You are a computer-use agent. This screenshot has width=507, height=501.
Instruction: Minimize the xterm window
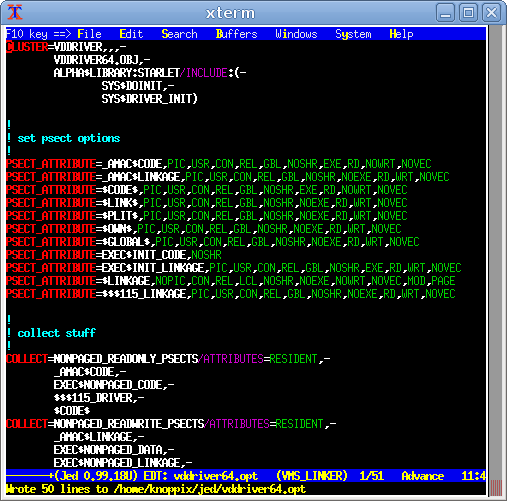(x=446, y=13)
